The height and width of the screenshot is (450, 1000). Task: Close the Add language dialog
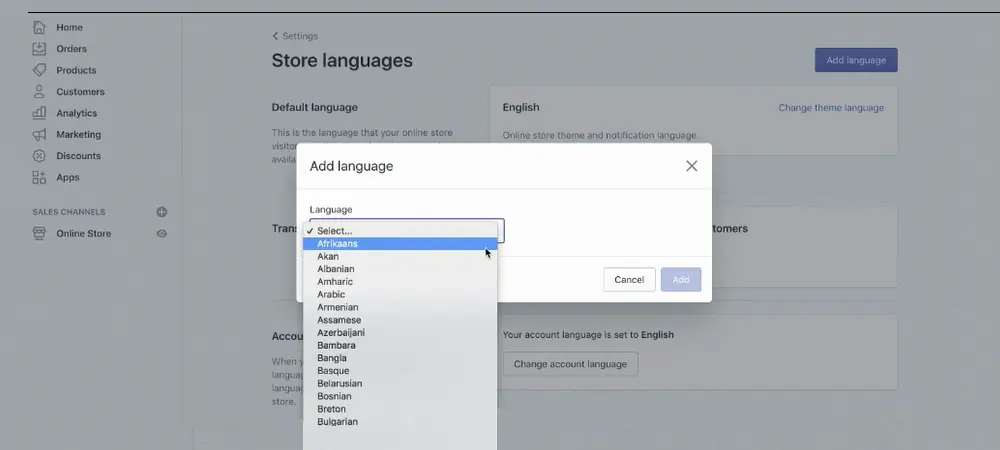coord(691,166)
